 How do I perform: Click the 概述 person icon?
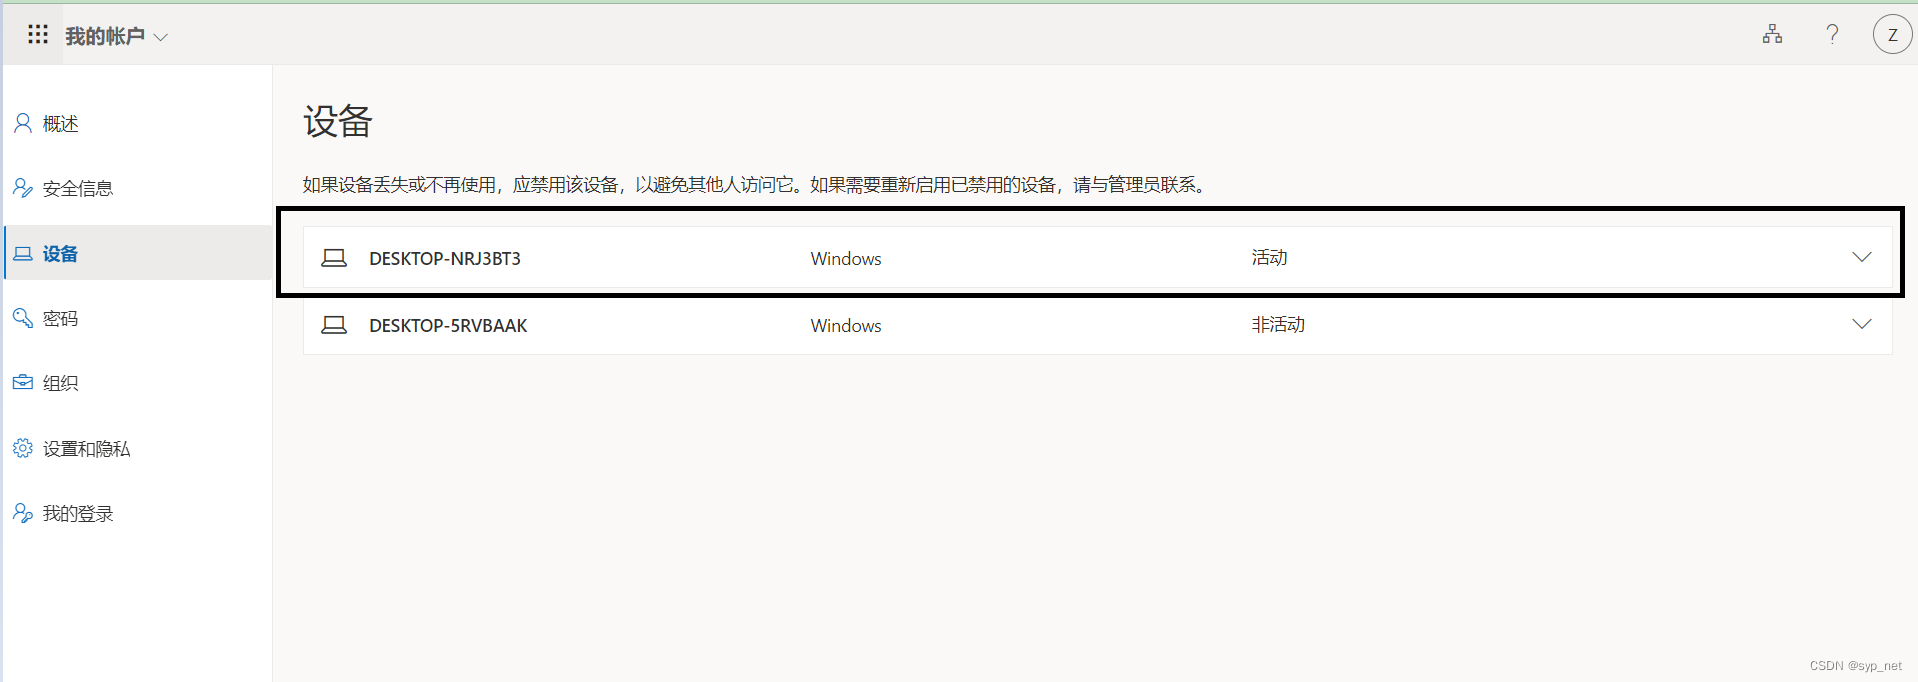pyautogui.click(x=22, y=123)
